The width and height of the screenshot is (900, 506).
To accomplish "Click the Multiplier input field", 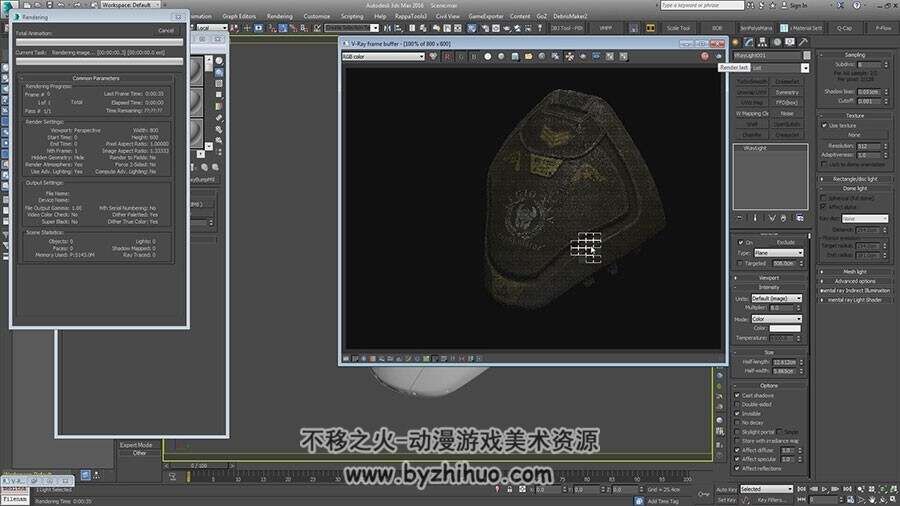I will pyautogui.click(x=781, y=308).
